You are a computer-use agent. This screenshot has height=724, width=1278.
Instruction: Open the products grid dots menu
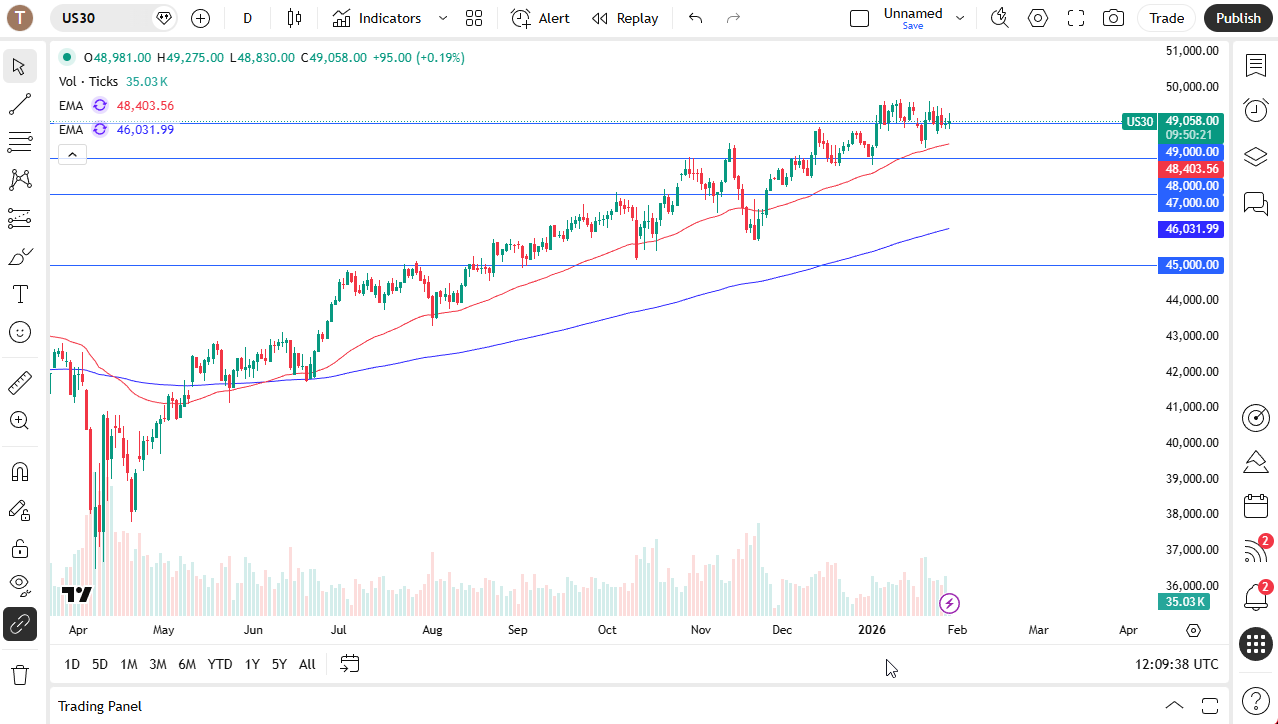coord(1256,644)
